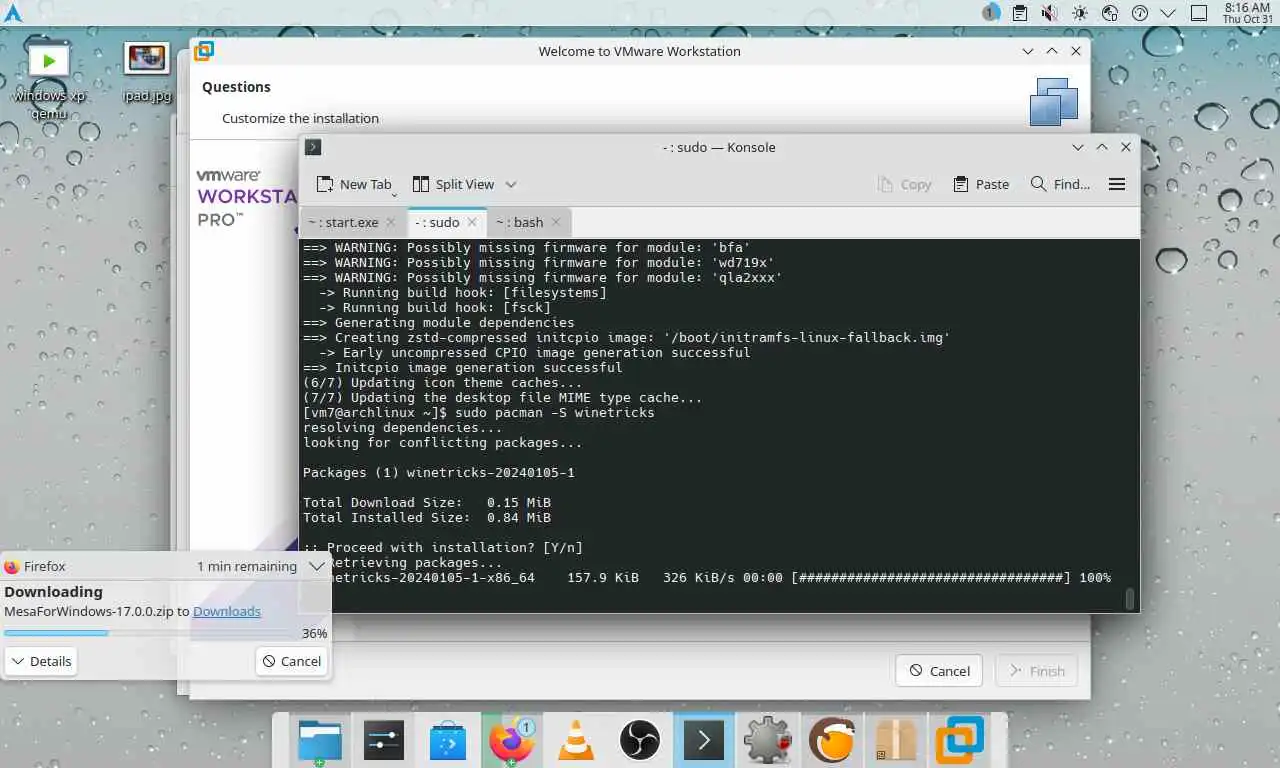Click the Konsole window terminal menu icon

313,147
